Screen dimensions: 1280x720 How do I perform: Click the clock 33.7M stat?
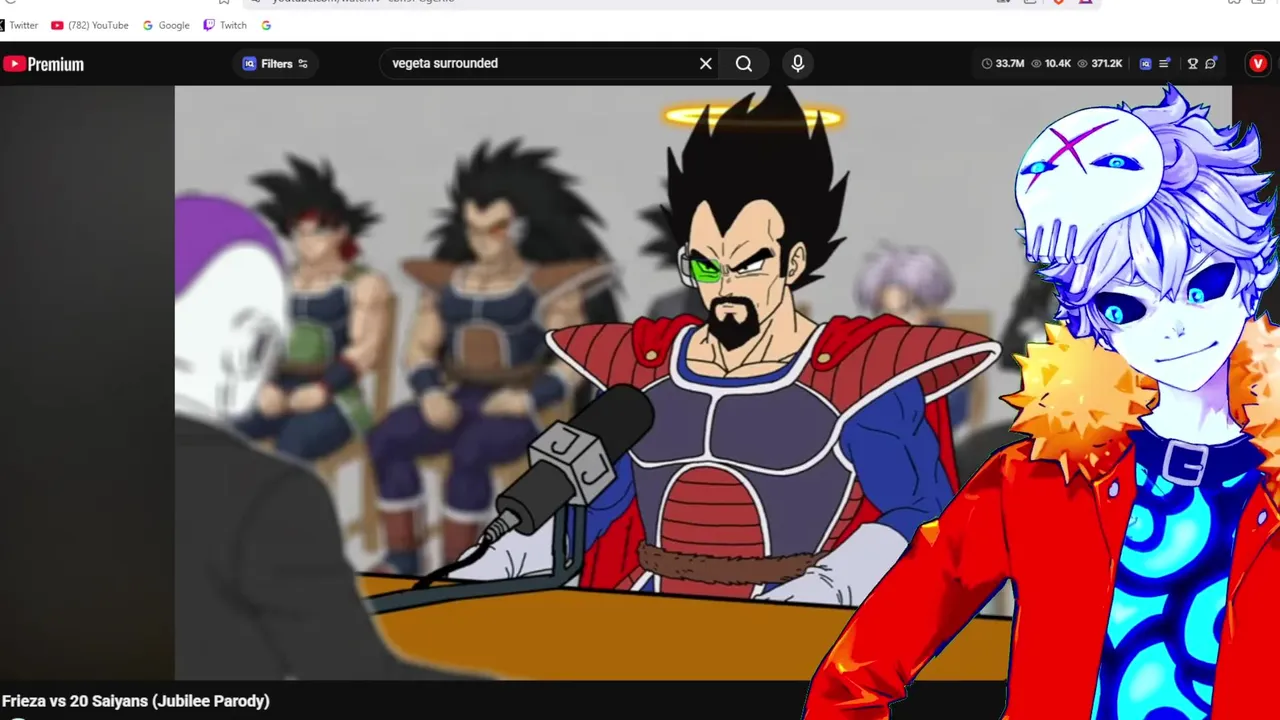[x=1003, y=63]
